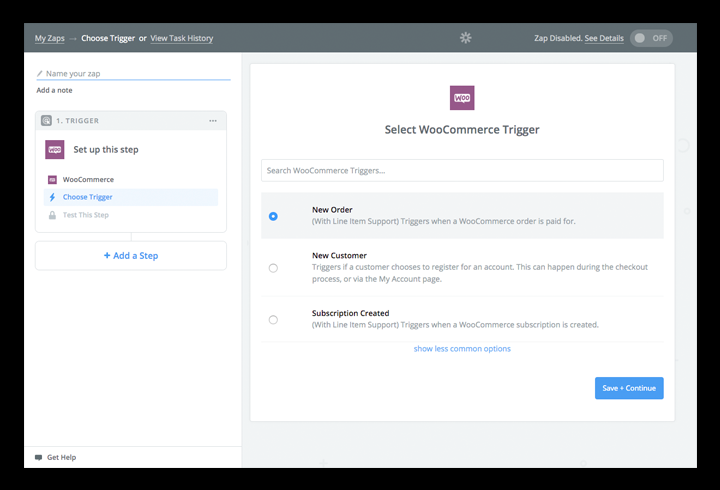Click the Save + Continue button
The height and width of the screenshot is (490, 720).
(x=628, y=388)
